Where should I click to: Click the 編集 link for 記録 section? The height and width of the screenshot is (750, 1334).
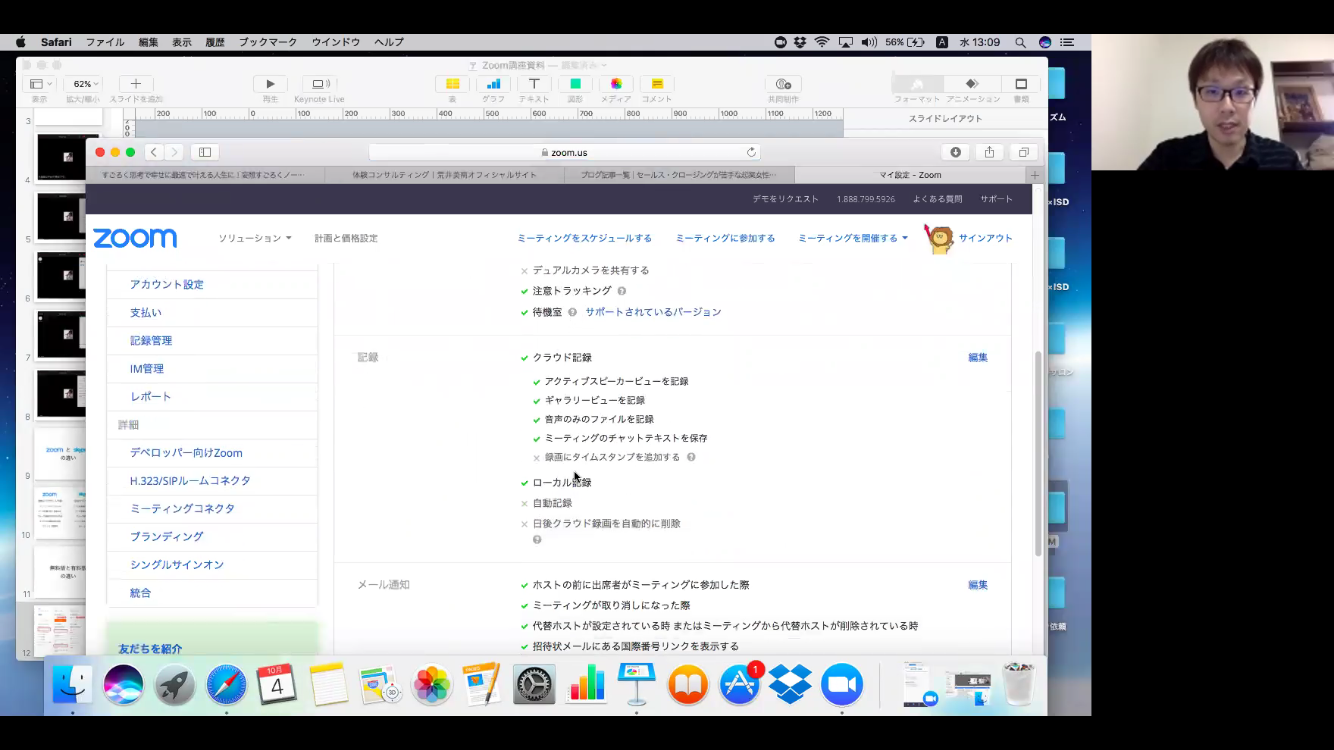pyautogui.click(x=978, y=357)
